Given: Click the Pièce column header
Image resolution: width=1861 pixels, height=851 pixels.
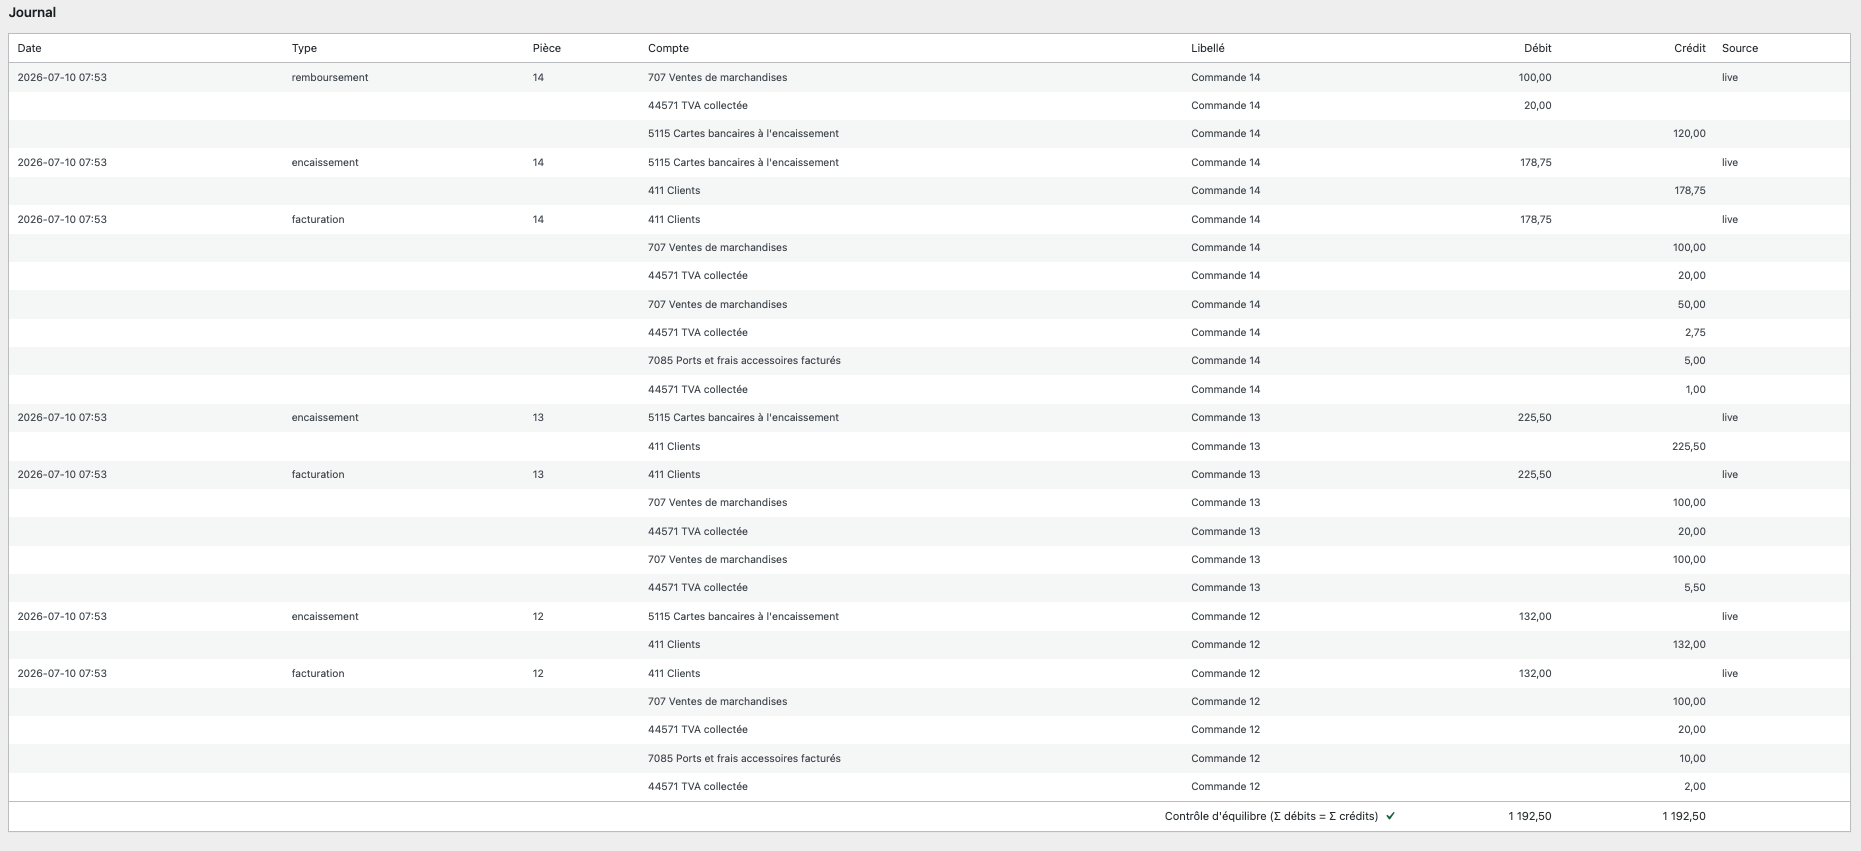Looking at the screenshot, I should [x=547, y=48].
